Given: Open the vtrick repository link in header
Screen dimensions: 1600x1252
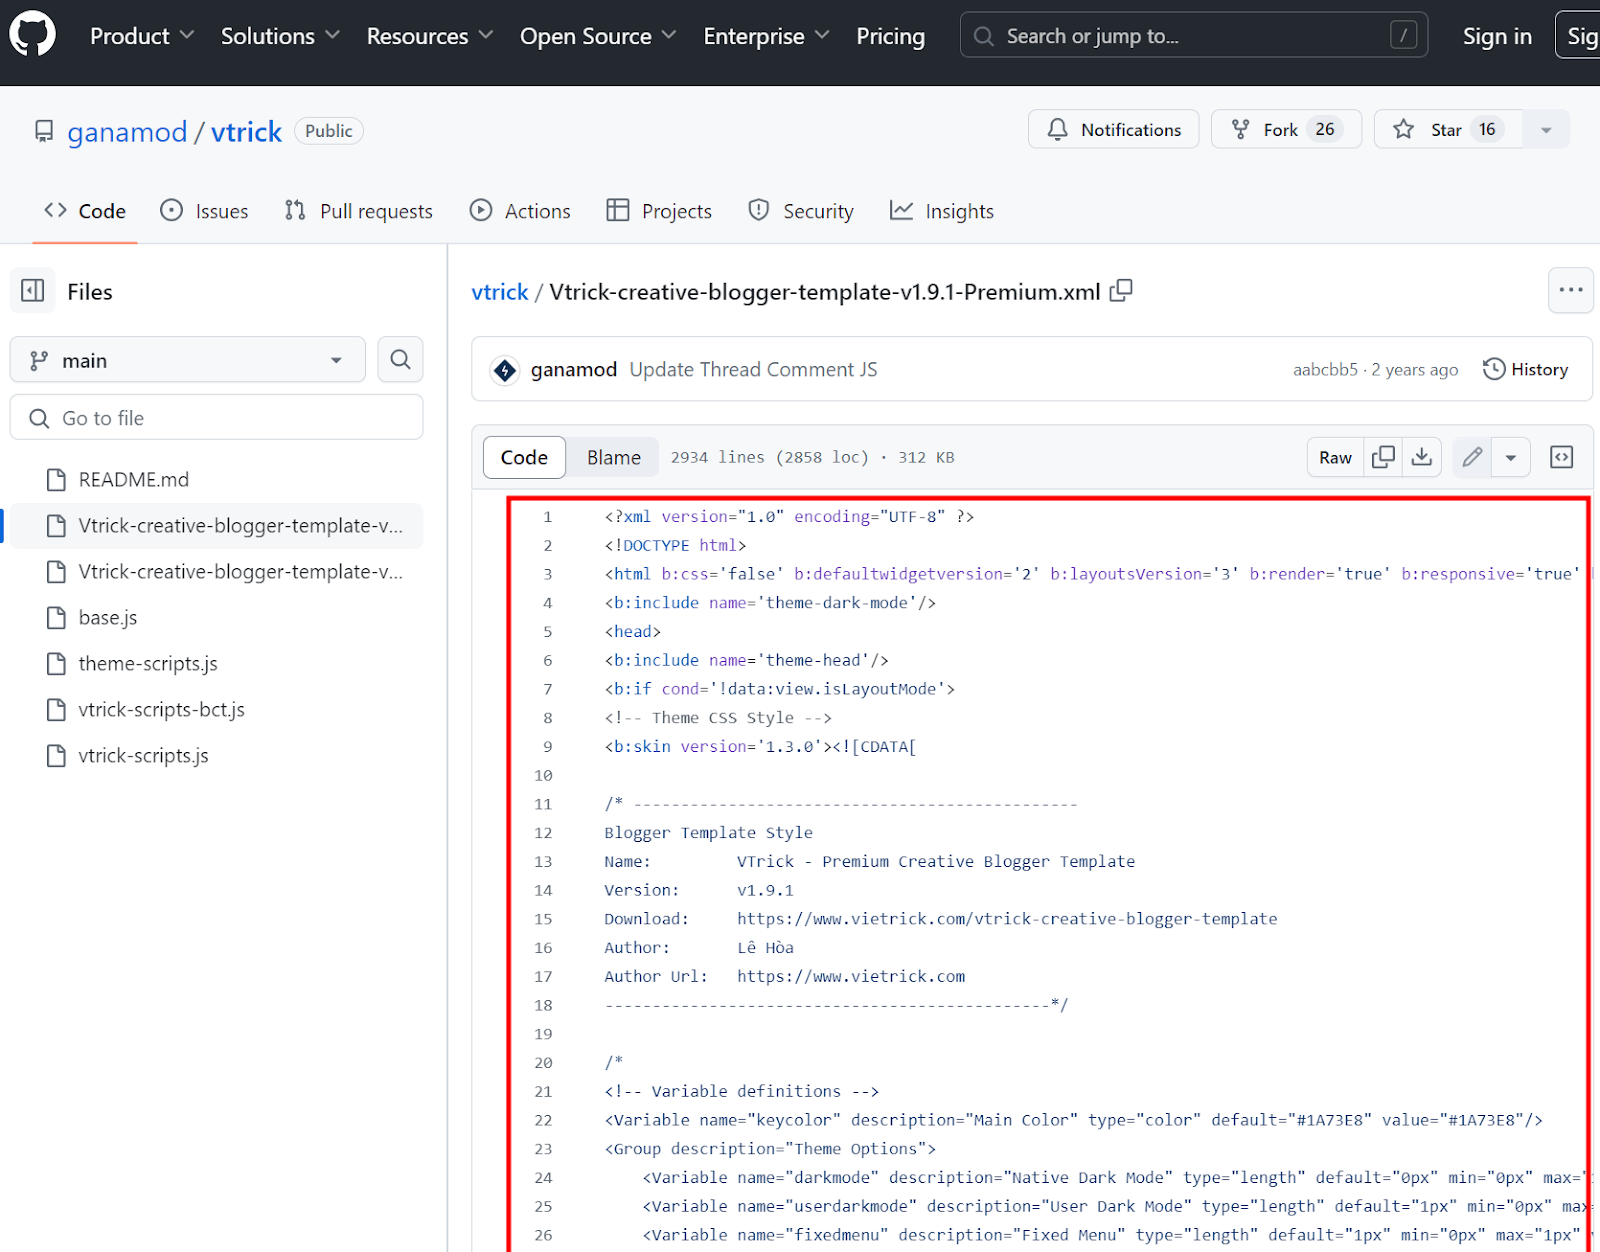Looking at the screenshot, I should click(246, 132).
